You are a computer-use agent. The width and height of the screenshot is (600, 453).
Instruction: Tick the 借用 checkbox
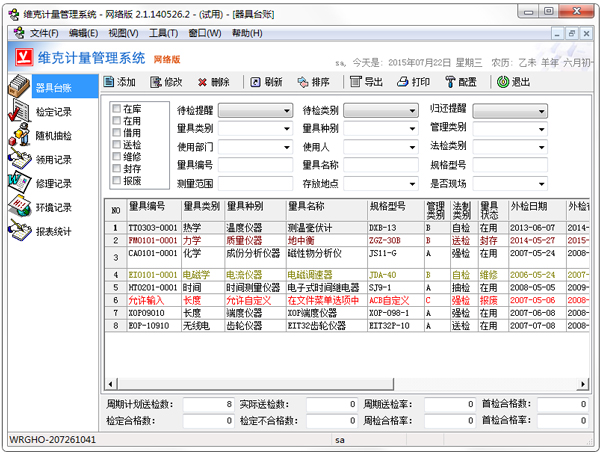click(x=117, y=132)
